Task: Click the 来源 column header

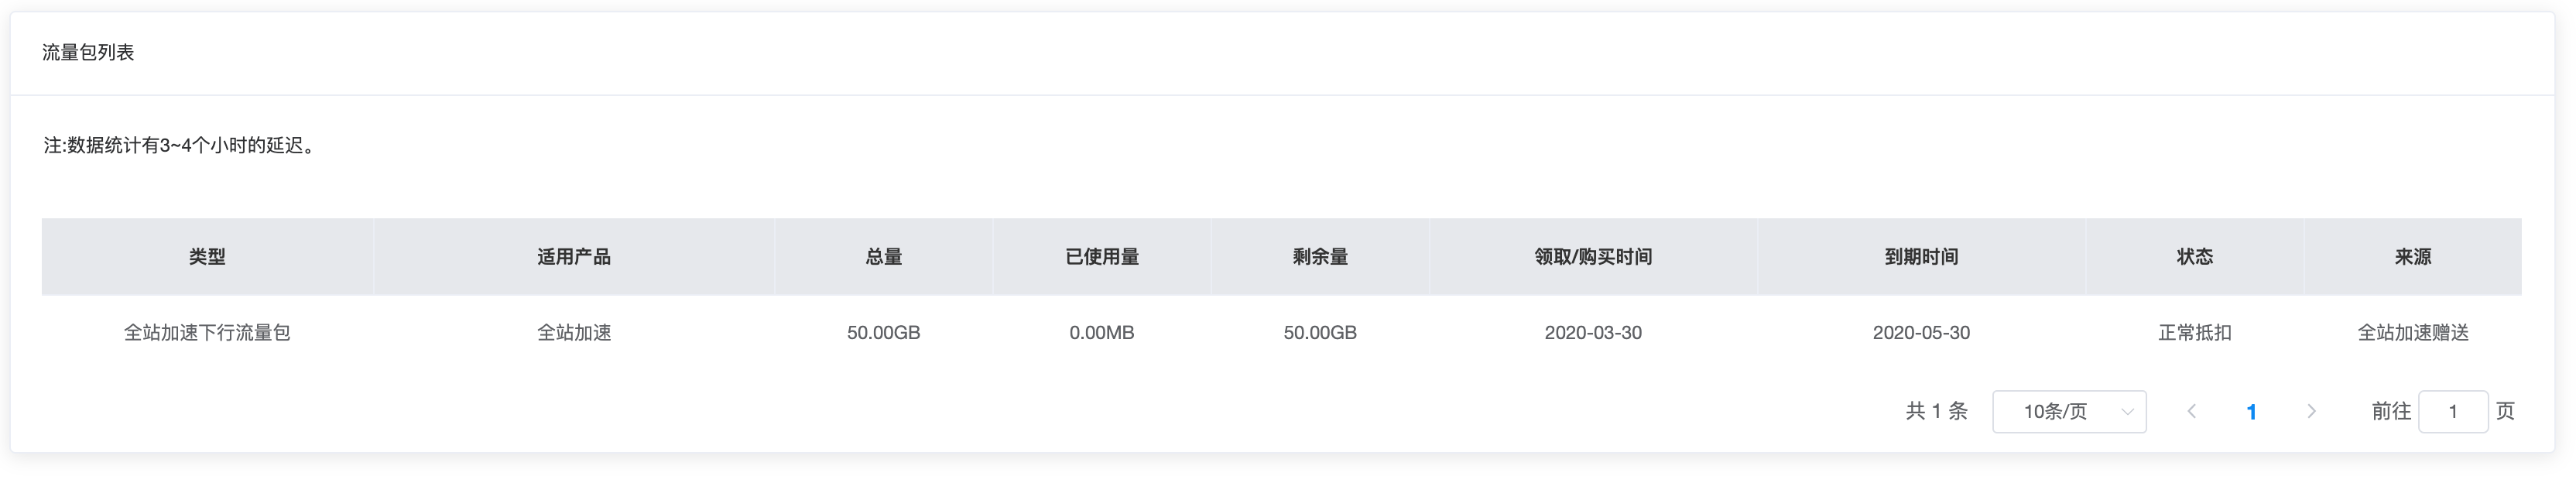Action: 2413,257
